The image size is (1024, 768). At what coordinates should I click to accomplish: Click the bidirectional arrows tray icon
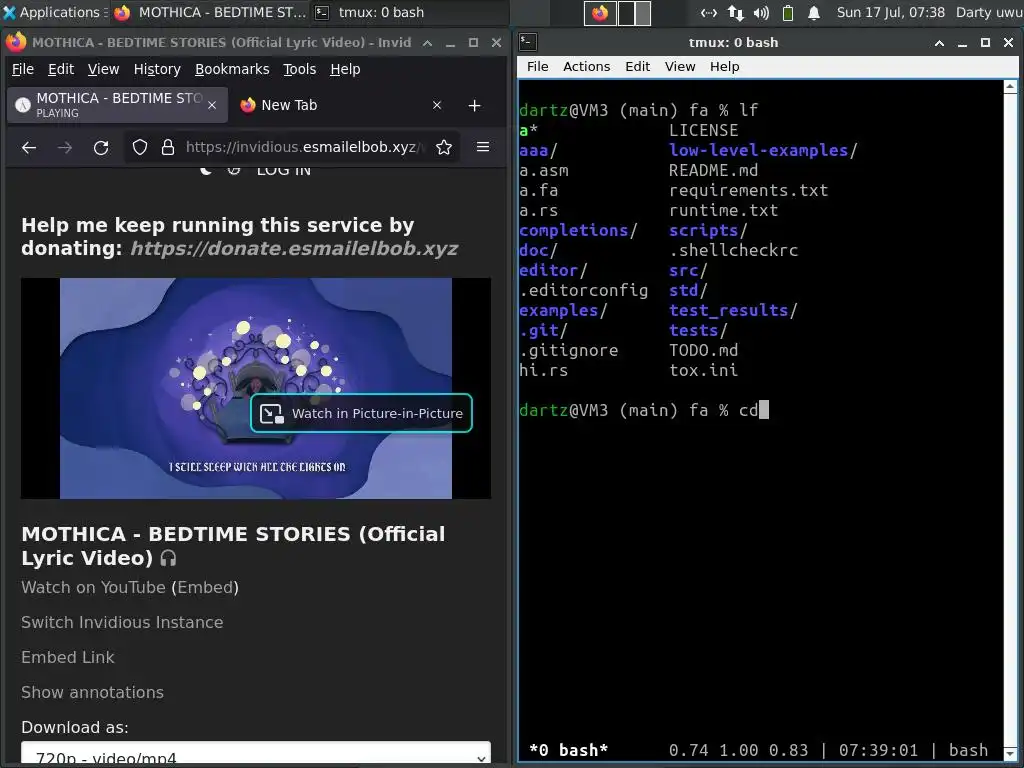(709, 12)
